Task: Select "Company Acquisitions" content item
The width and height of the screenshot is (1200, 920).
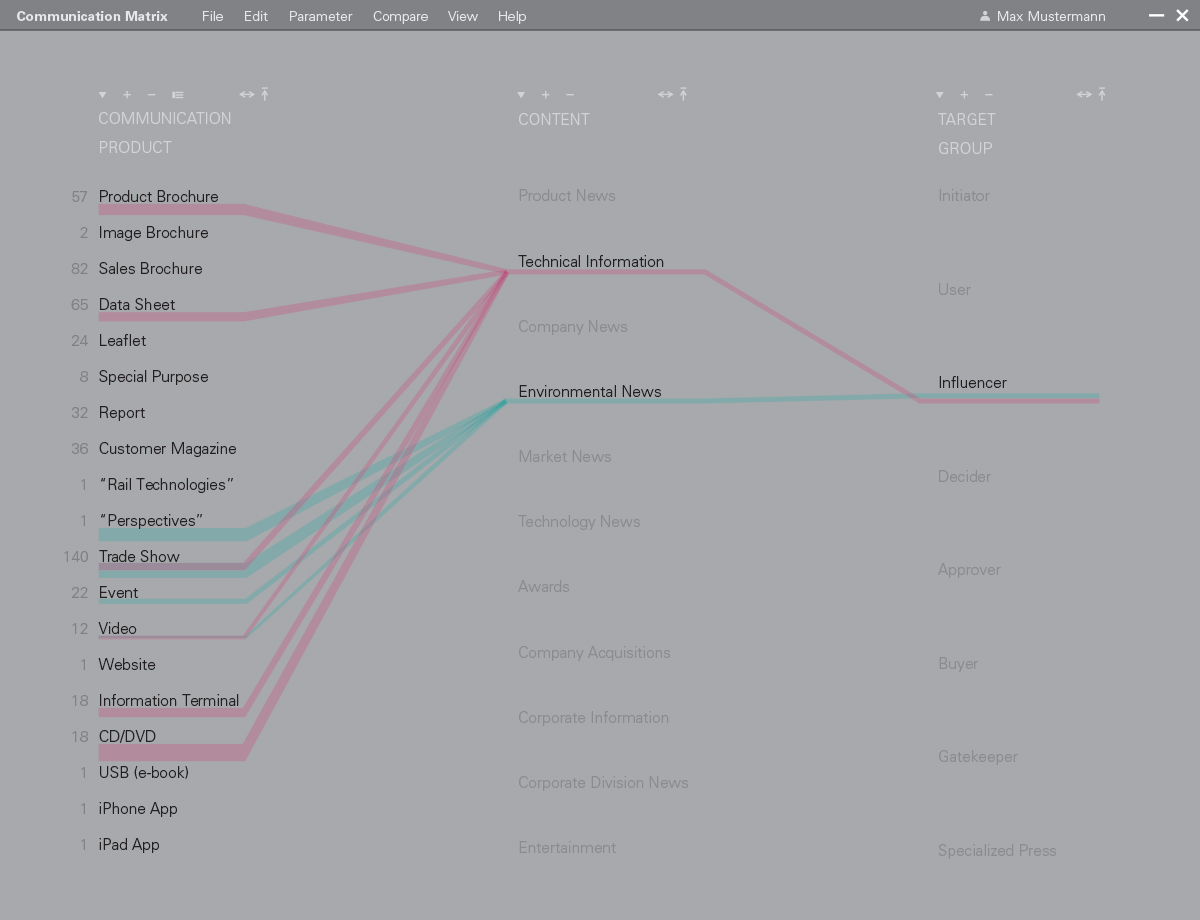Action: pyautogui.click(x=594, y=653)
